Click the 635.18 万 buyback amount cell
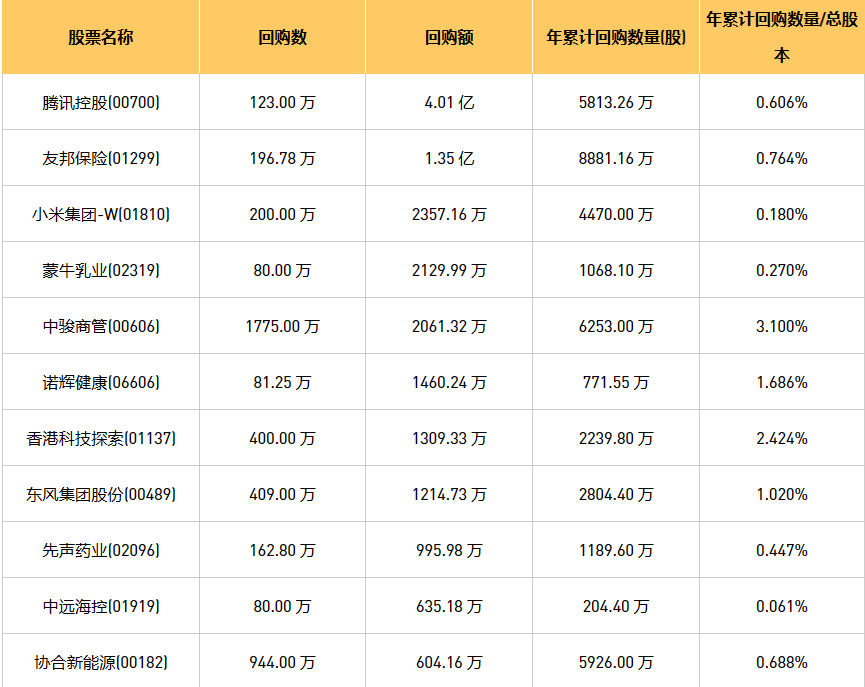Image resolution: width=865 pixels, height=687 pixels. (449, 606)
